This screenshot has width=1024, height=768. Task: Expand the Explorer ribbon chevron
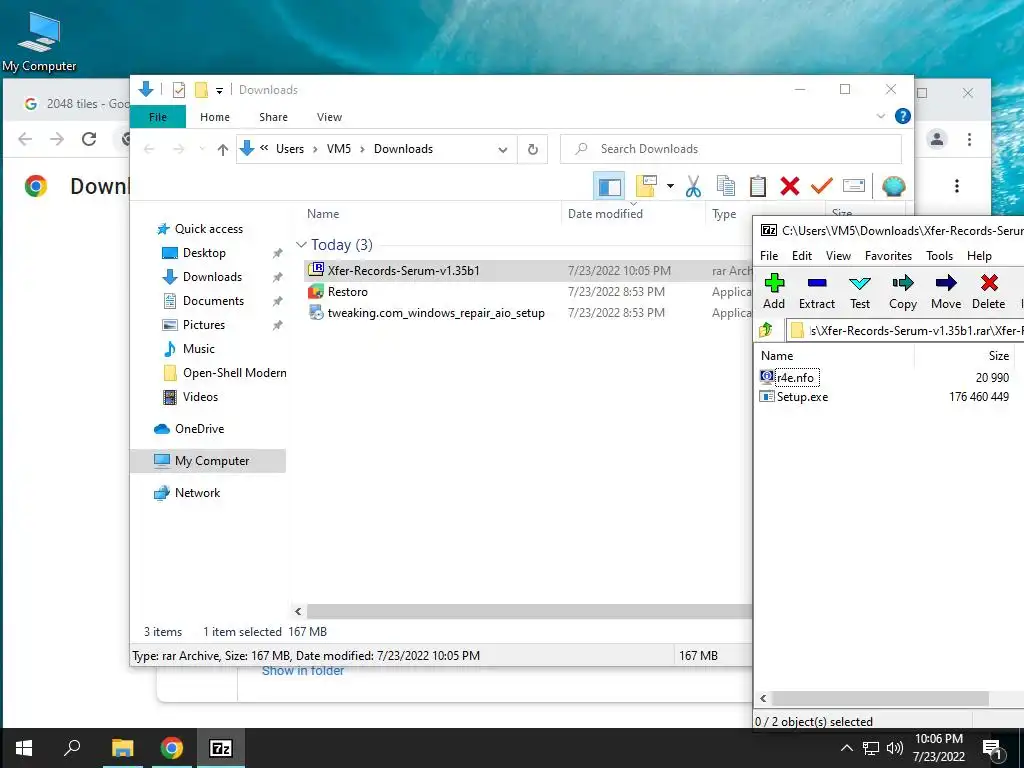click(x=880, y=116)
